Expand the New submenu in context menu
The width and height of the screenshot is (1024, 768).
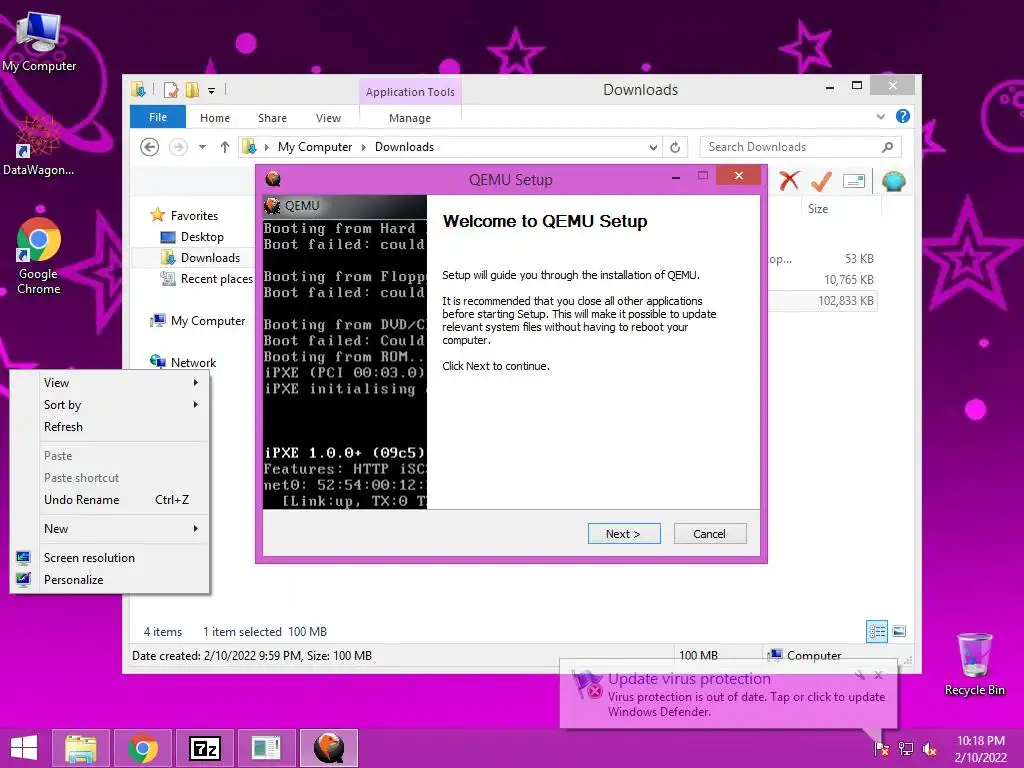(110, 529)
